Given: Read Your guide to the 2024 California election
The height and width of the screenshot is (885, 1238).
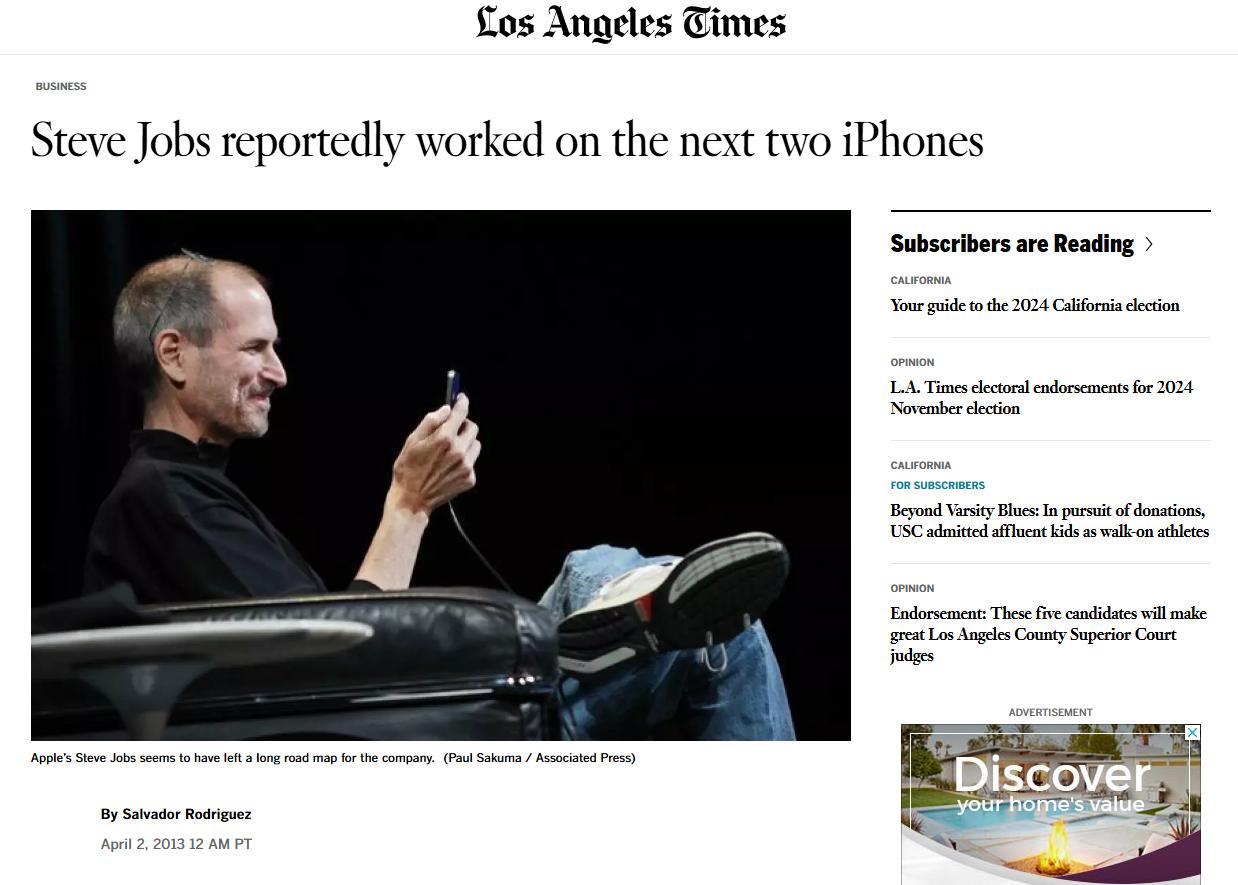Looking at the screenshot, I should [1035, 305].
